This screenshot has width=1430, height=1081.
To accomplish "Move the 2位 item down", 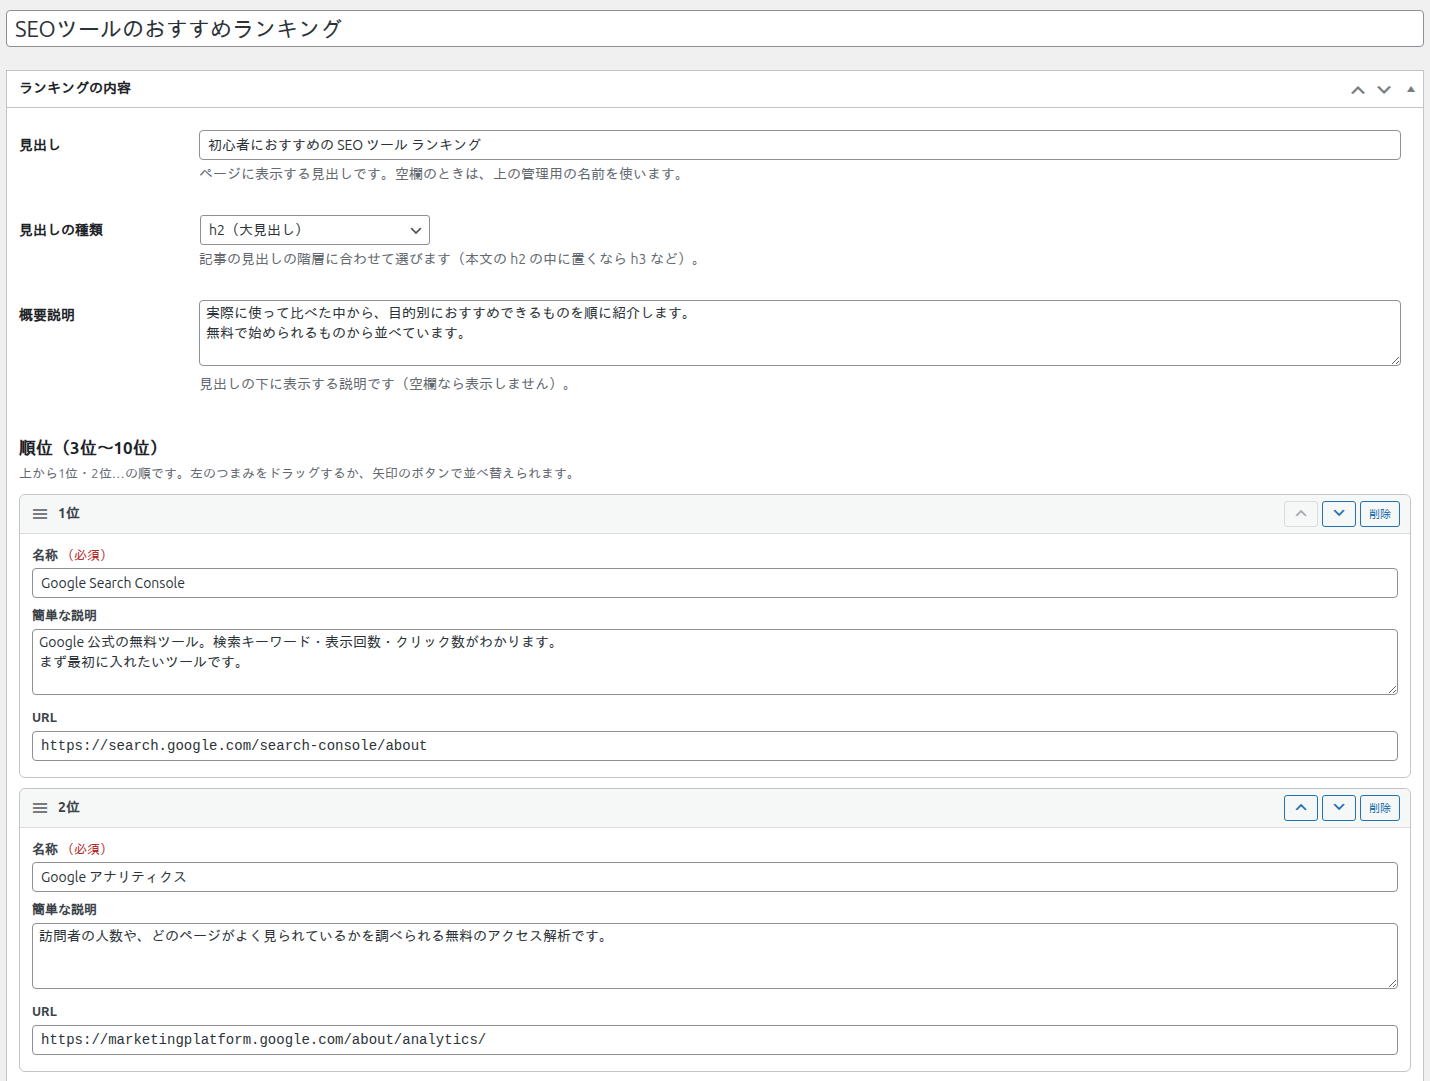I will click(1339, 808).
